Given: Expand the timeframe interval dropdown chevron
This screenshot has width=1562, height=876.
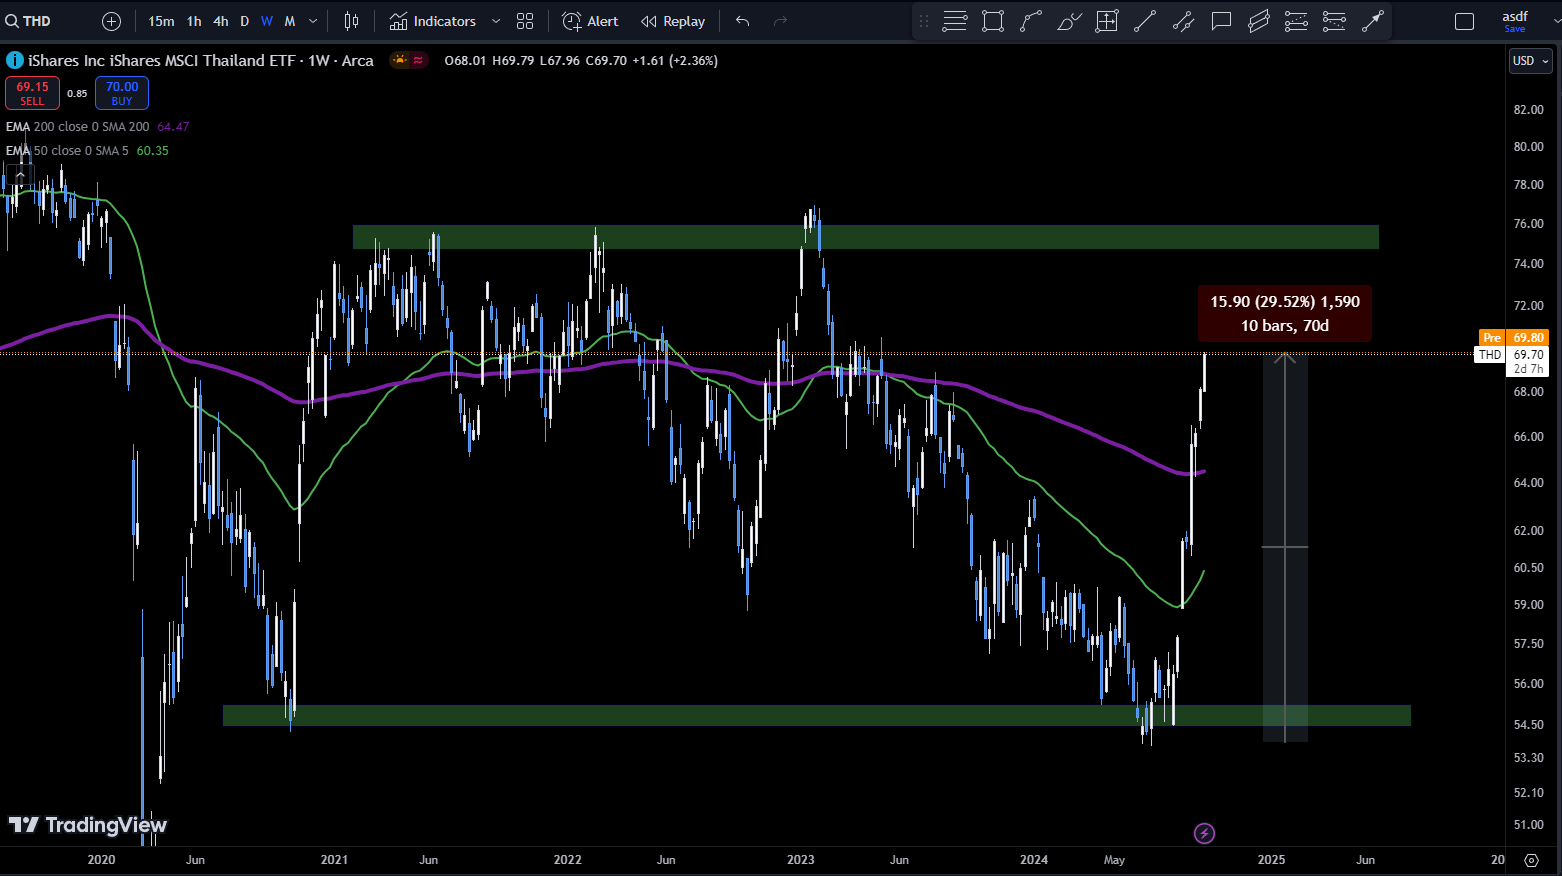Looking at the screenshot, I should tap(313, 21).
